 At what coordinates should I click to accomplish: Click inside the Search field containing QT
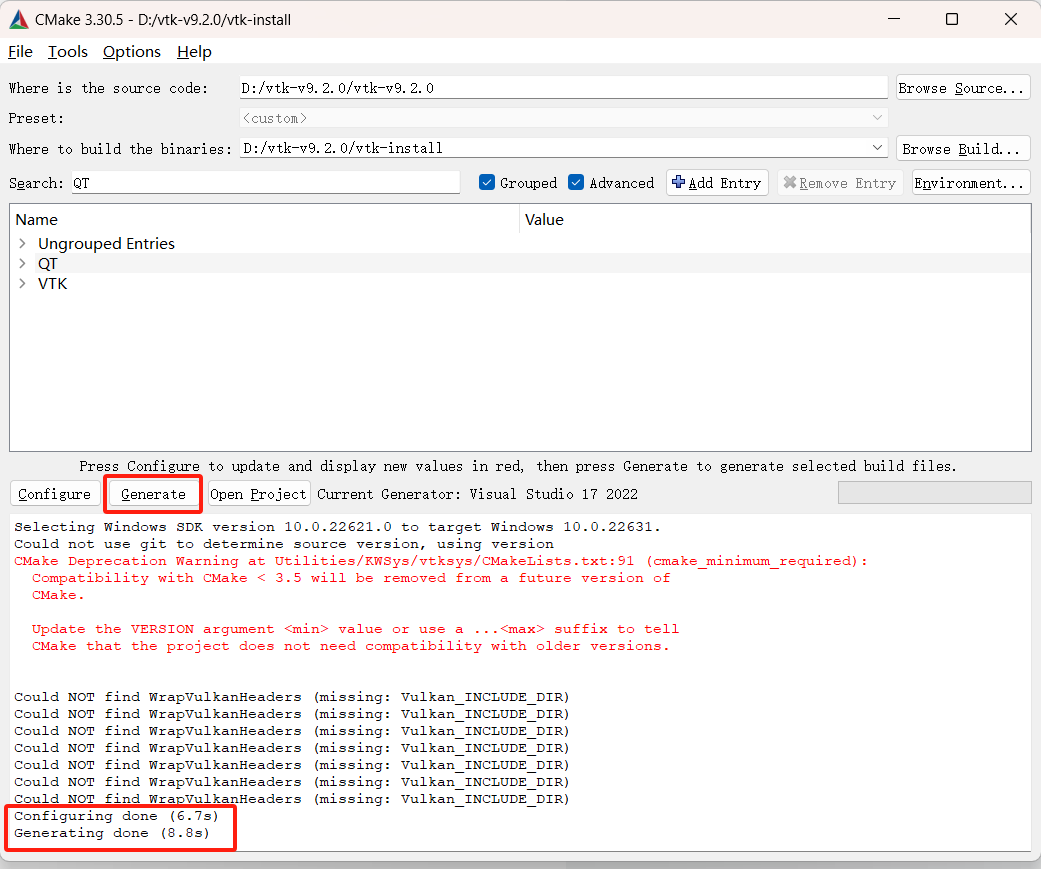point(250,182)
